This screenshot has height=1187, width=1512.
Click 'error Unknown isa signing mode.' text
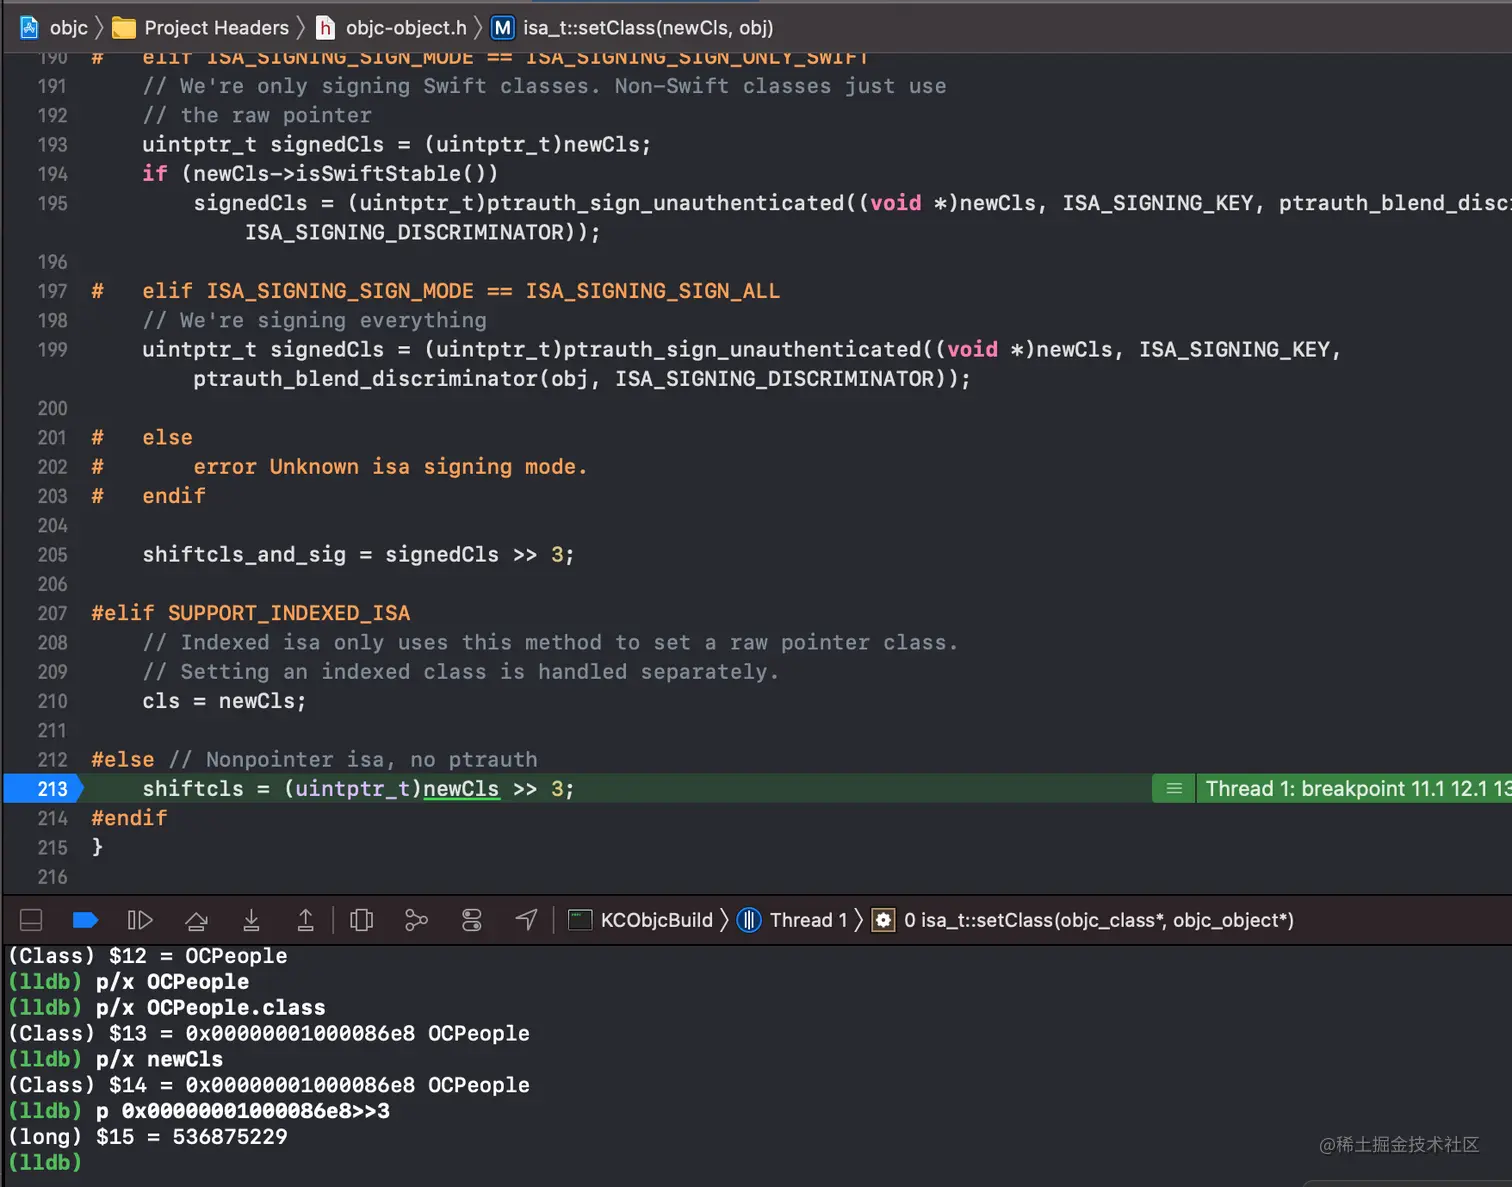[x=390, y=467]
